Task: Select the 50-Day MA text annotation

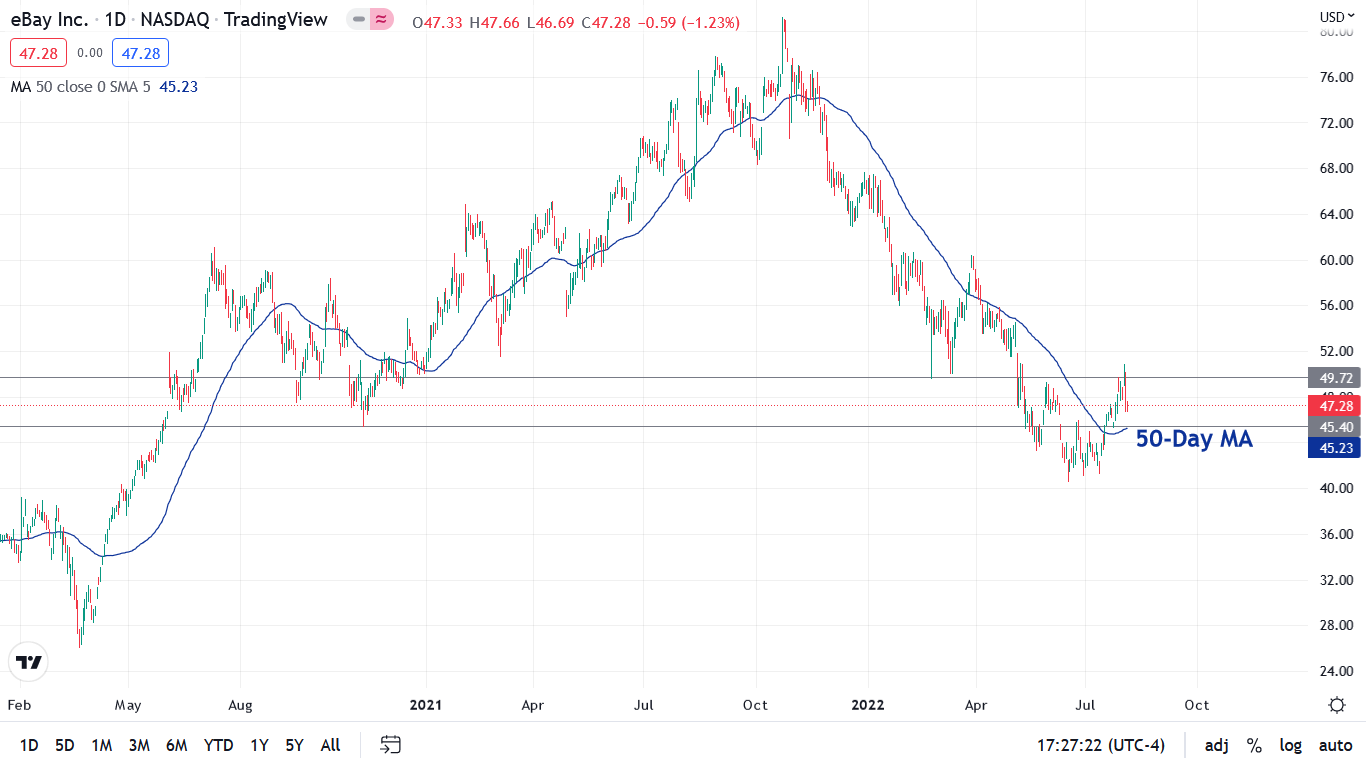Action: click(1194, 438)
